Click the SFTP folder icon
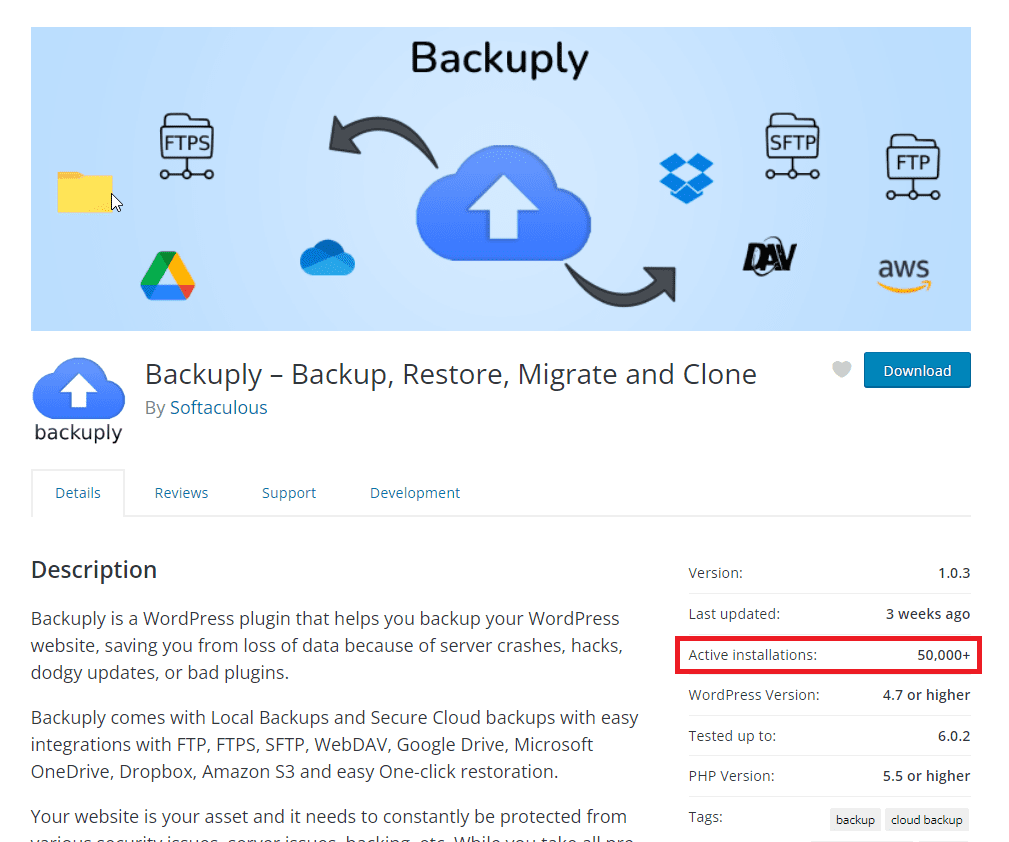 (x=793, y=147)
